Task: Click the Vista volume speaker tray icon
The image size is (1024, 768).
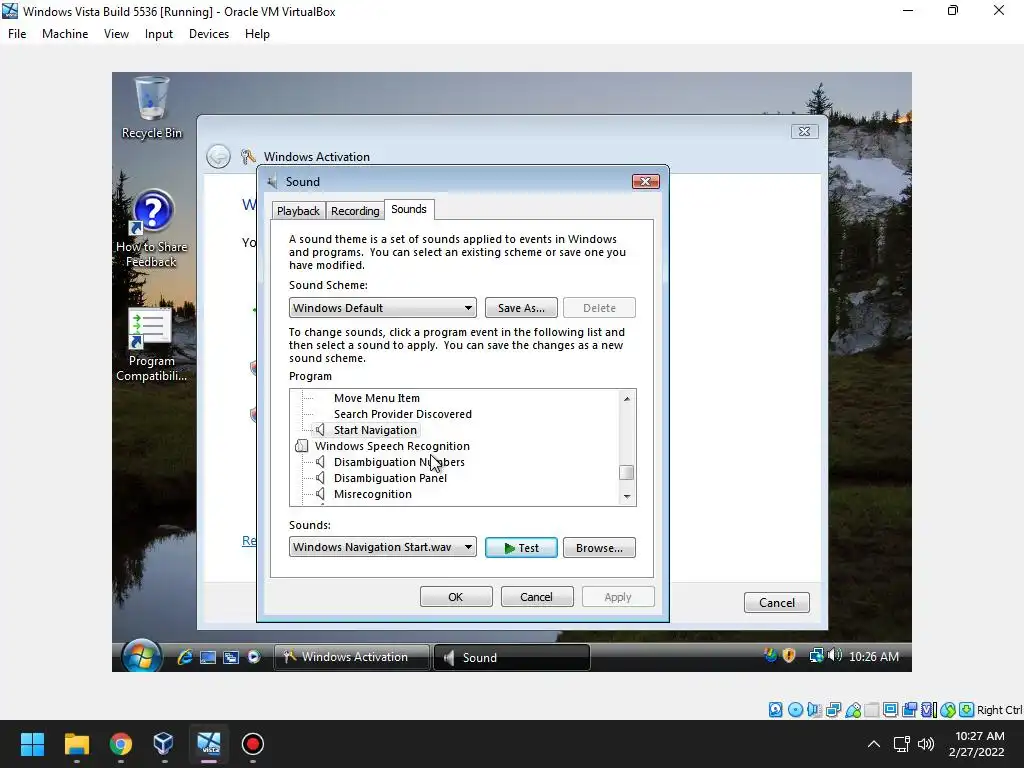Action: click(835, 655)
